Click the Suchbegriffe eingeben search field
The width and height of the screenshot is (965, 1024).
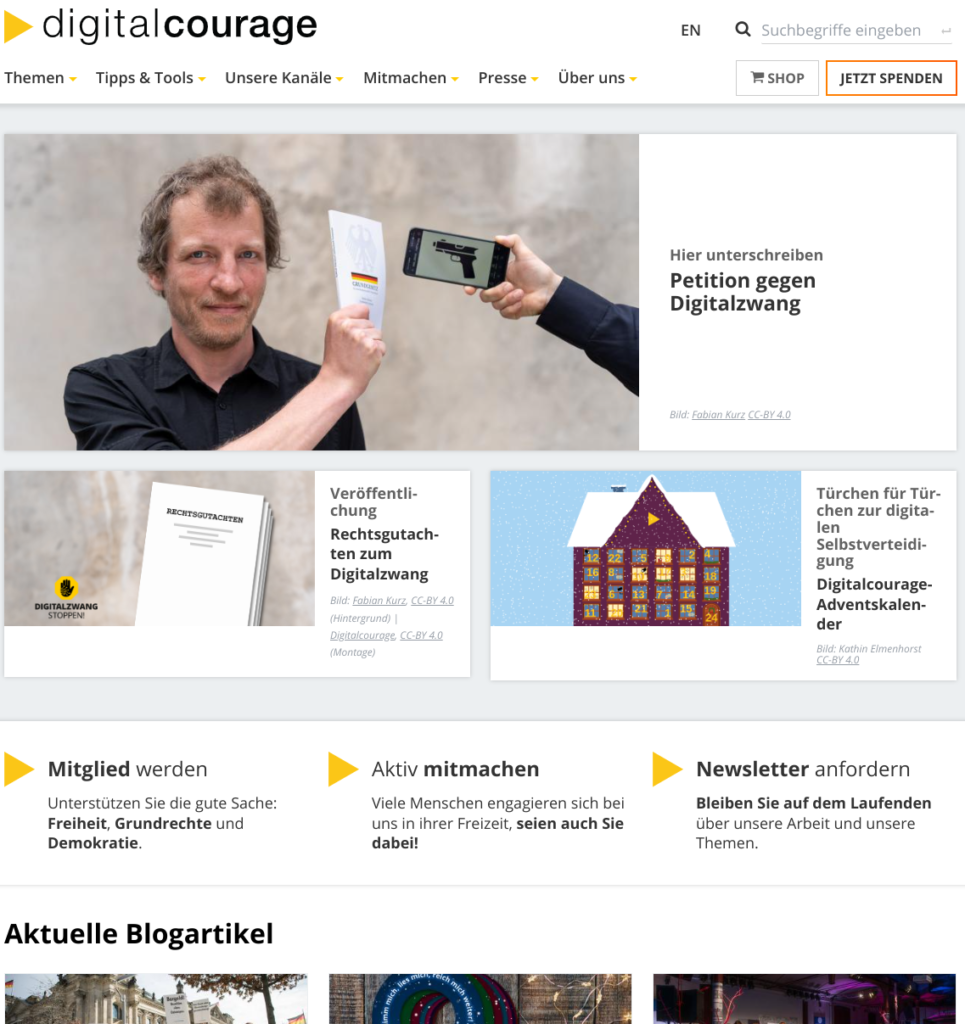tap(849, 31)
